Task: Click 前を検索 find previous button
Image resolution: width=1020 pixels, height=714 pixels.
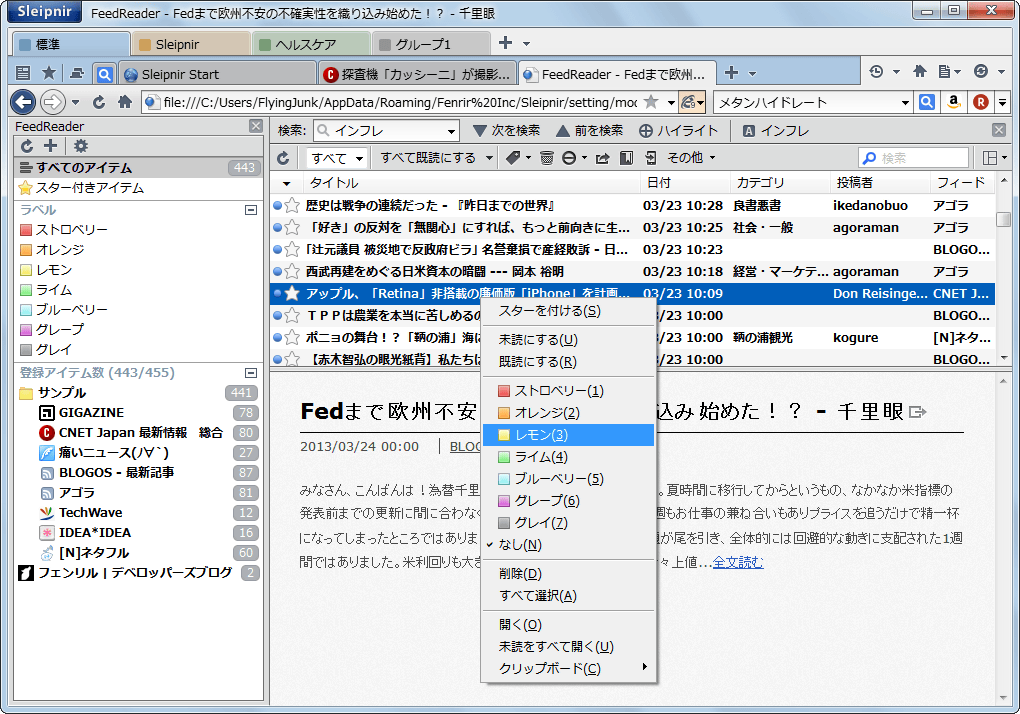Action: [589, 131]
